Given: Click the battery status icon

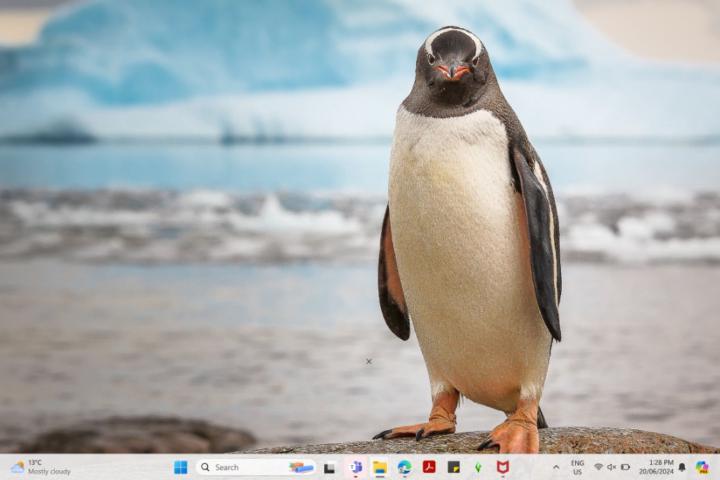Looking at the screenshot, I should pos(625,467).
